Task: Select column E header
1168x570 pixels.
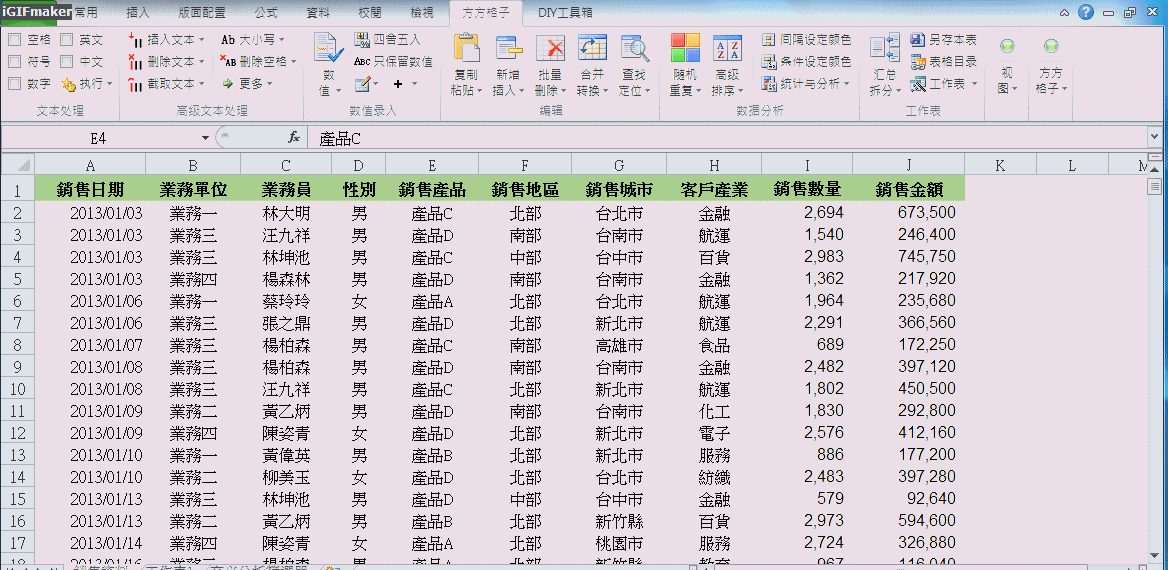Action: [x=432, y=165]
